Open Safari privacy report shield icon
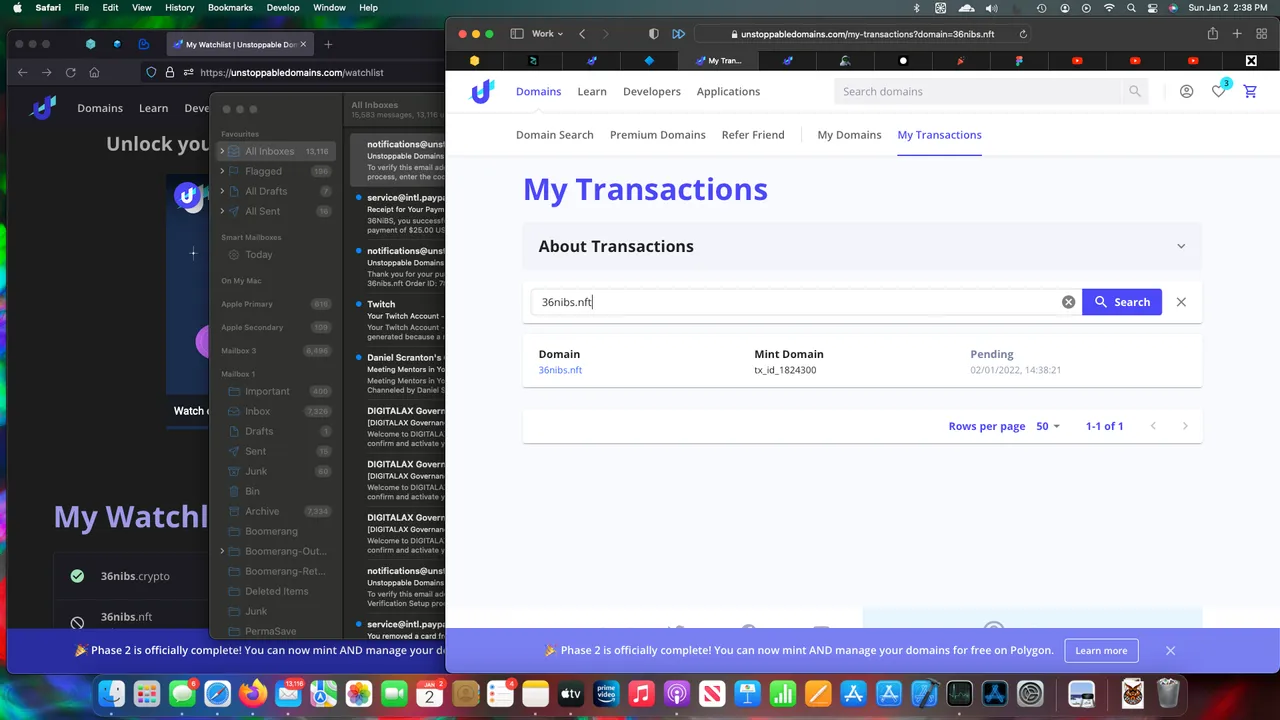The image size is (1280, 720). [x=654, y=33]
